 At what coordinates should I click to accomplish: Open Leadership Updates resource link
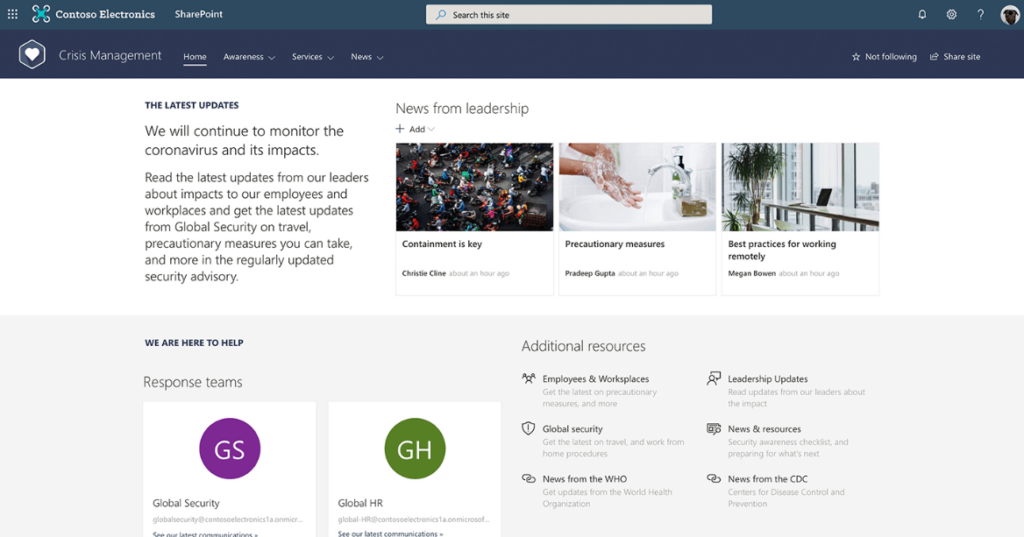(x=767, y=379)
